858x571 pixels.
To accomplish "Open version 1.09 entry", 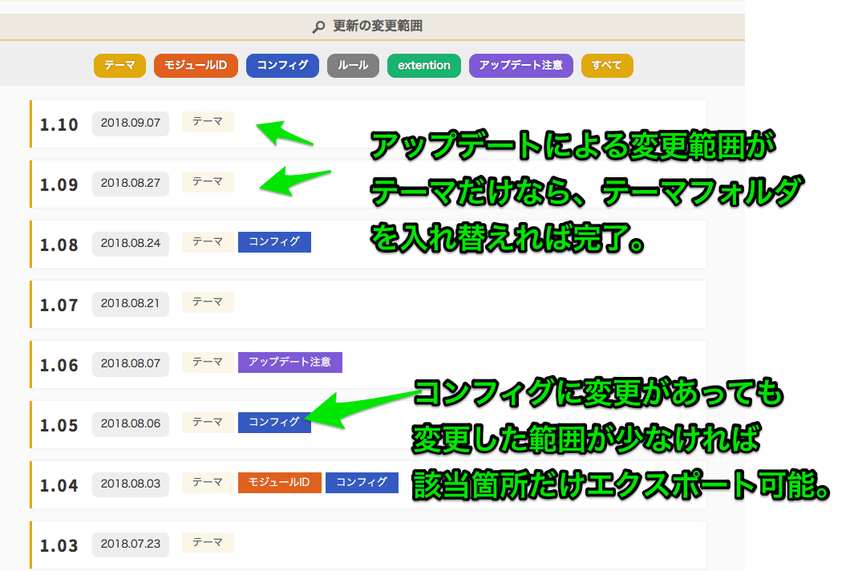I will (x=59, y=184).
